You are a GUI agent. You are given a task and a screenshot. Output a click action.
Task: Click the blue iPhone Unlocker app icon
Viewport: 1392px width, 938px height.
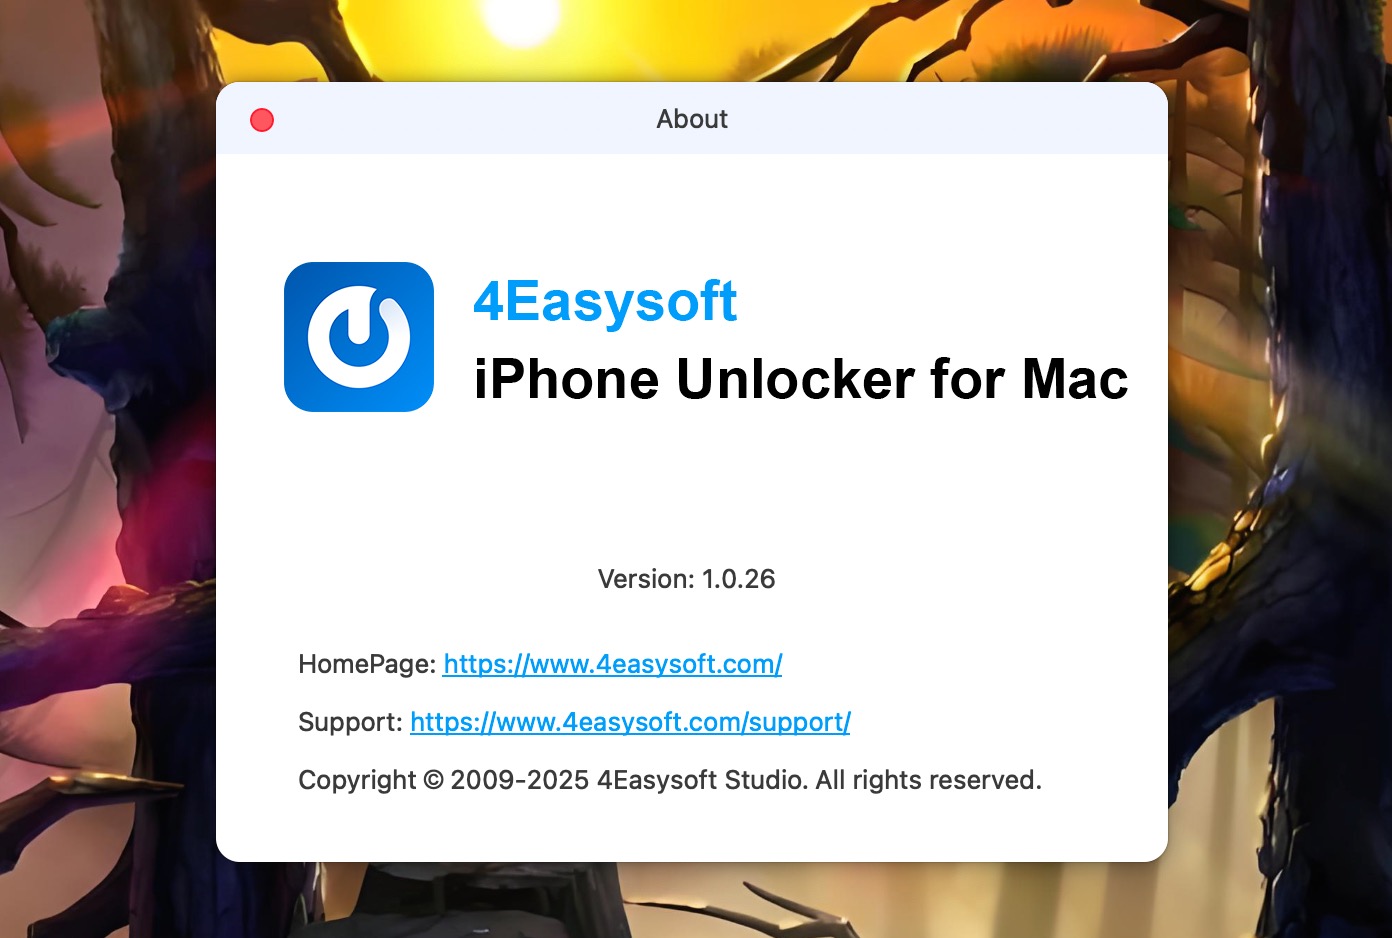click(359, 337)
